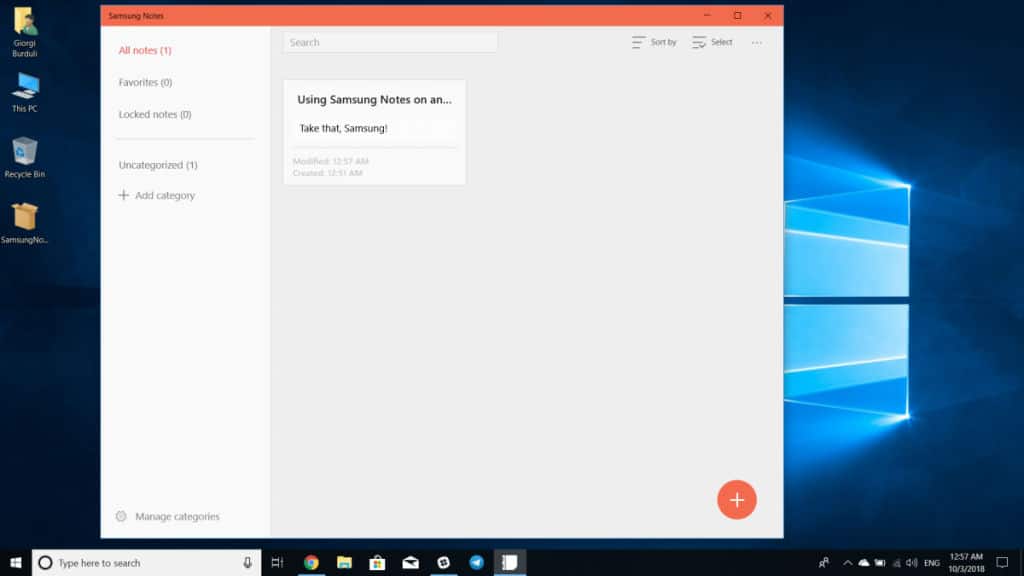
Task: Select the Recycle Bin desktop icon
Action: coord(25,157)
